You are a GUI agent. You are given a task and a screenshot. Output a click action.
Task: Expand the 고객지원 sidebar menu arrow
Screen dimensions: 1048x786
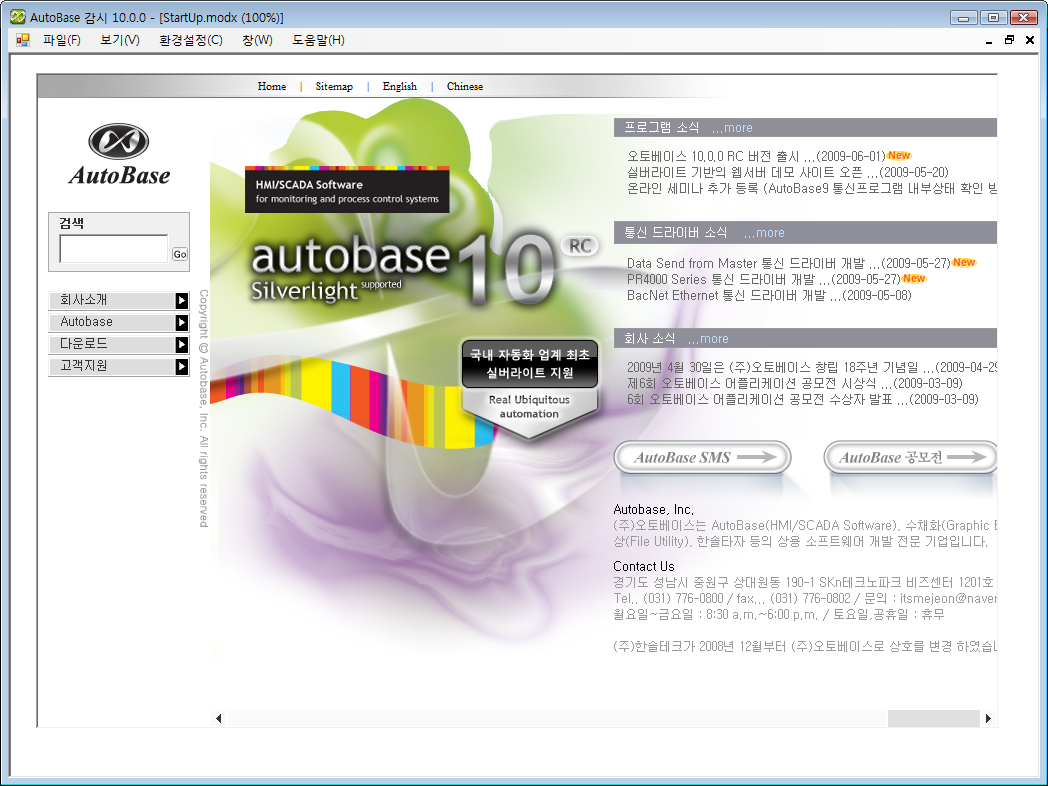pyautogui.click(x=181, y=366)
